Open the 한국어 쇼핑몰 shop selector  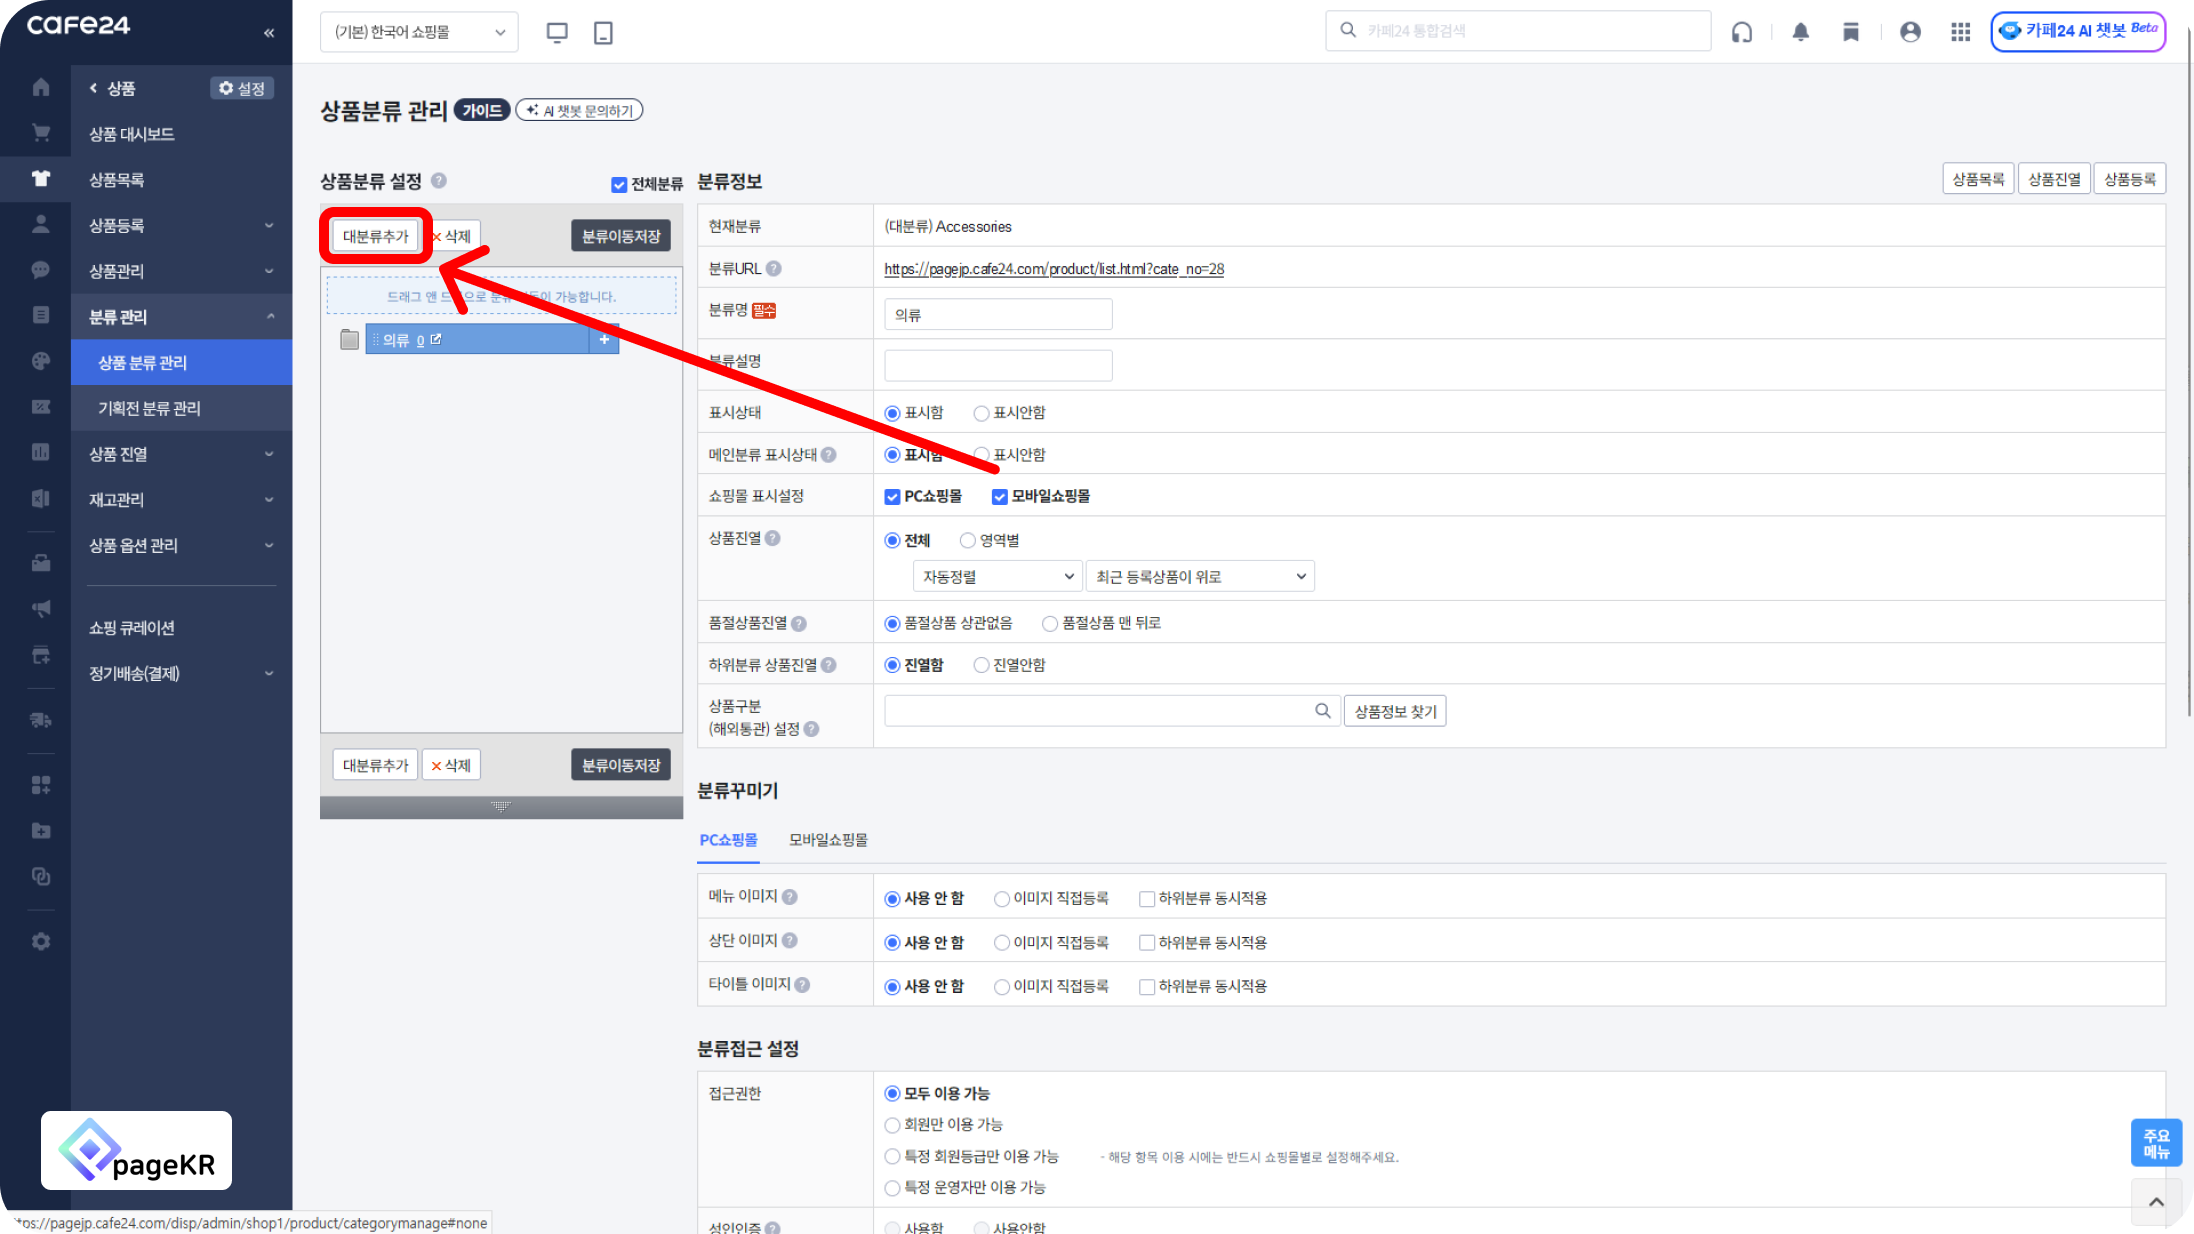pyautogui.click(x=419, y=32)
